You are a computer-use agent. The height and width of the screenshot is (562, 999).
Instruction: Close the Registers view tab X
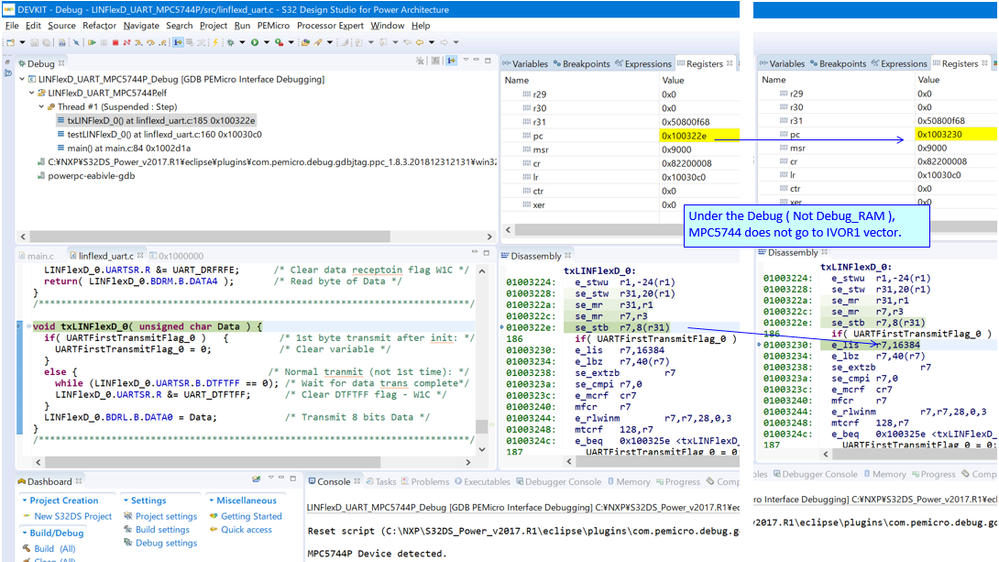pyautogui.click(x=729, y=63)
